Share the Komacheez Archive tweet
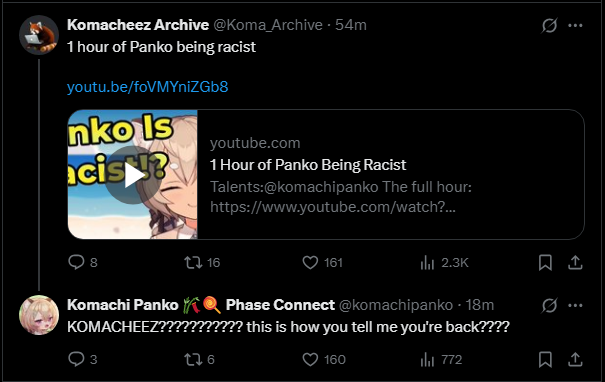The image size is (605, 382). point(575,262)
